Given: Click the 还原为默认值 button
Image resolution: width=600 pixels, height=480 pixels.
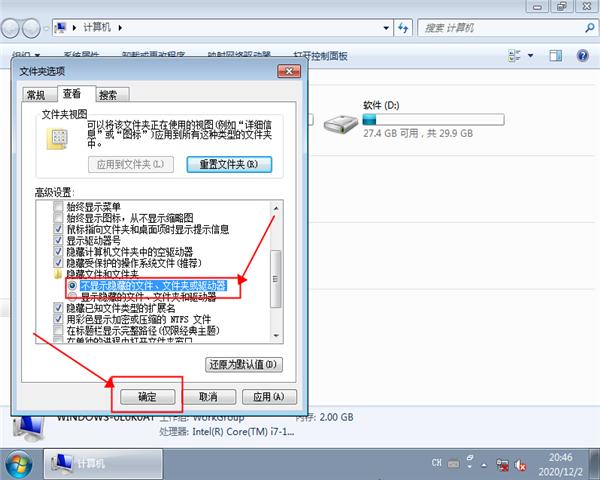Looking at the screenshot, I should coord(243,364).
